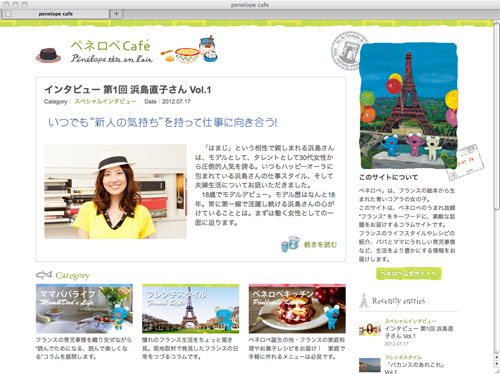Image resolution: width=500 pixels, height=374 pixels.
Task: Click the soup bowl and jar illustration
Action: coord(189,49)
